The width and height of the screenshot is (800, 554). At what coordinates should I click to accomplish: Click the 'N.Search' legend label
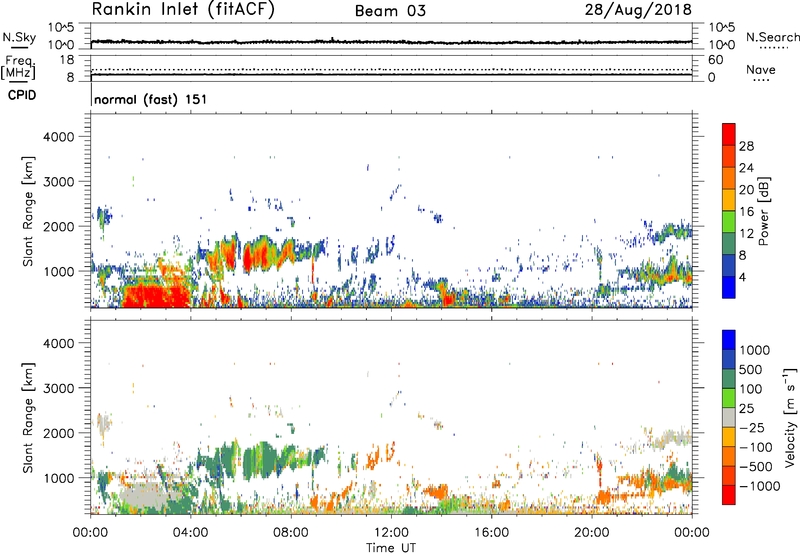[x=772, y=37]
